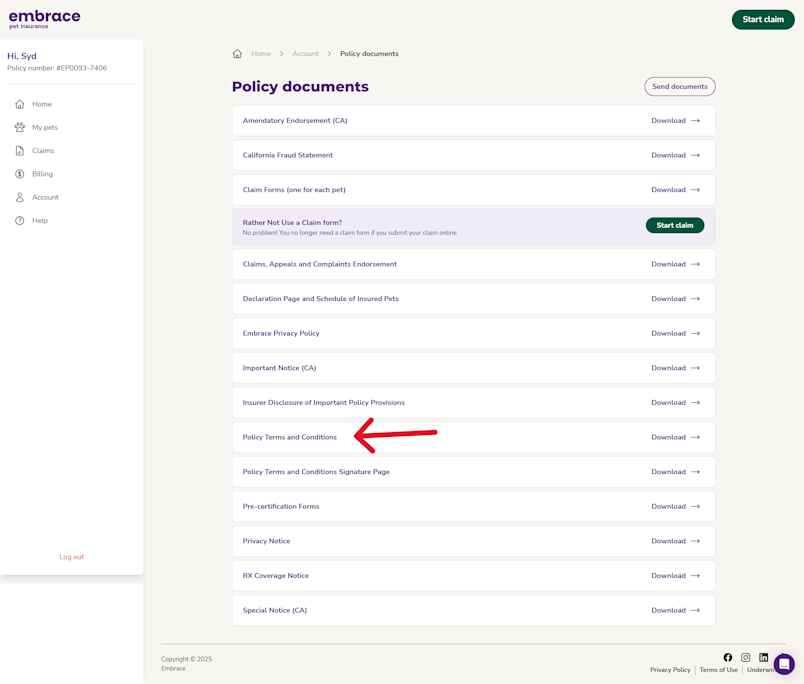Click the Home house icon in sidebar
Viewport: 804px width, 684px height.
click(x=19, y=104)
